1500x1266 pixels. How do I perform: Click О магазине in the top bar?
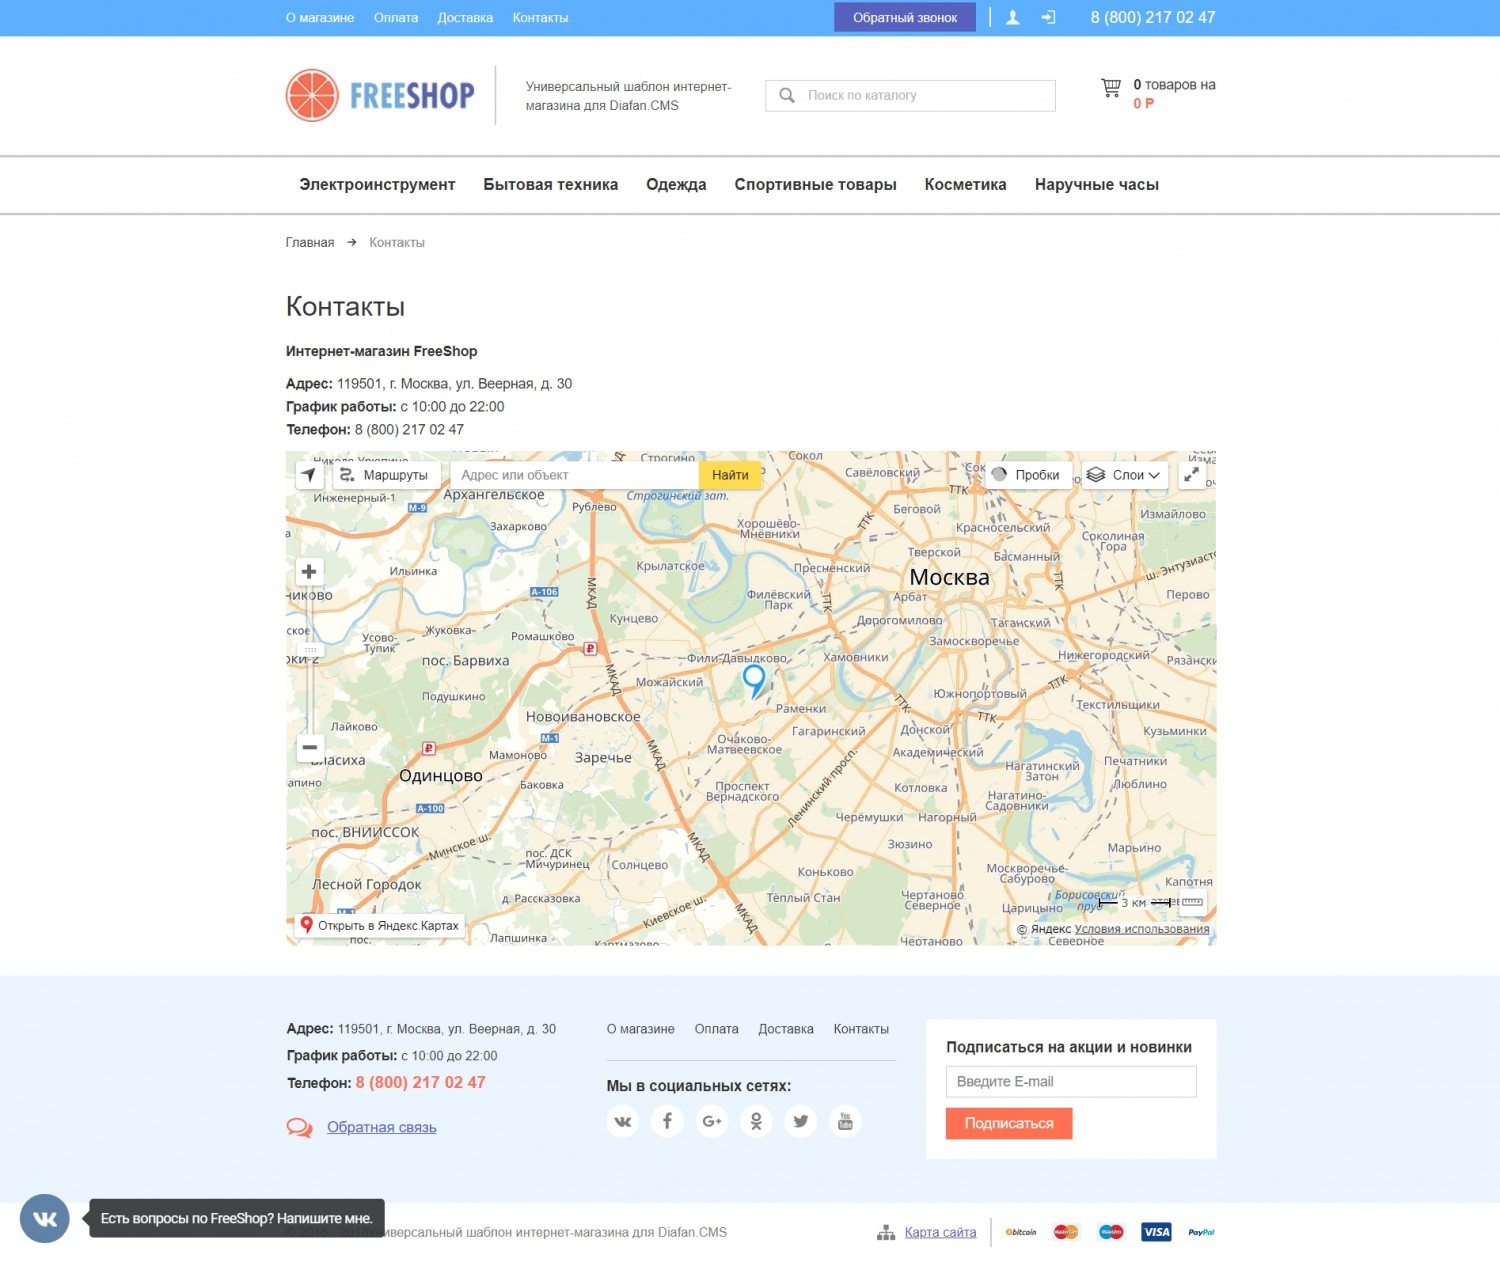(320, 18)
